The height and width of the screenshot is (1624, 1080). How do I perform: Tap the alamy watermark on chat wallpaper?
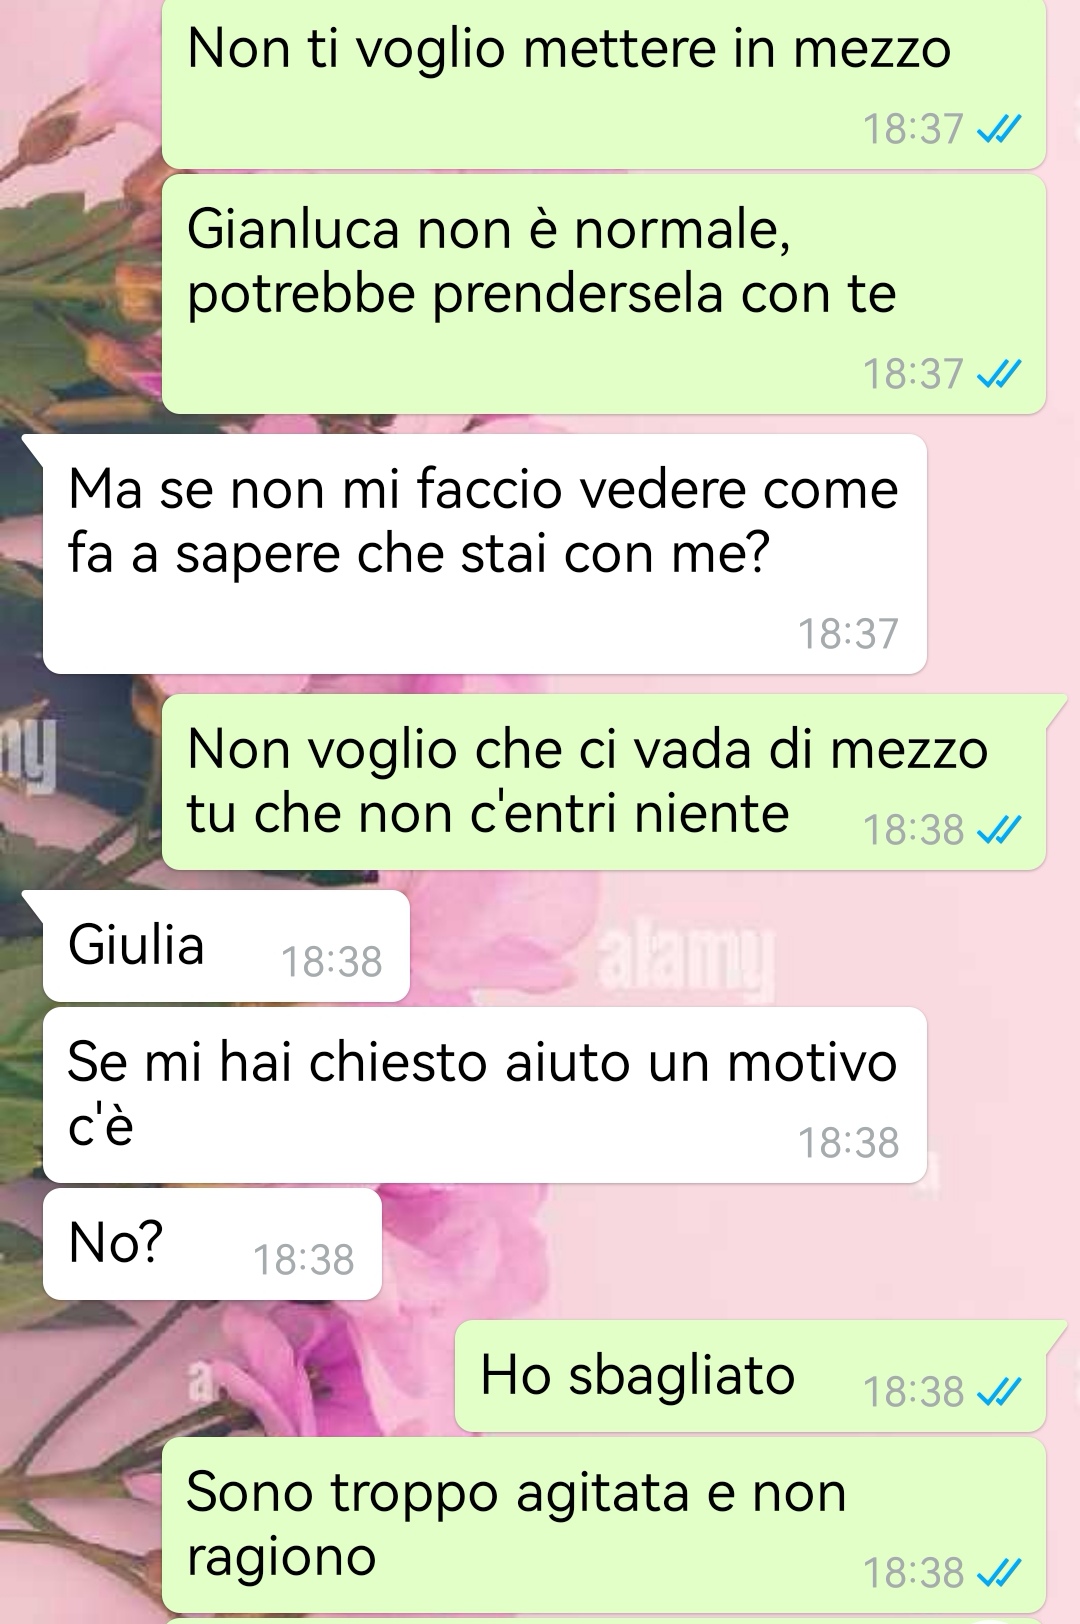(686, 962)
